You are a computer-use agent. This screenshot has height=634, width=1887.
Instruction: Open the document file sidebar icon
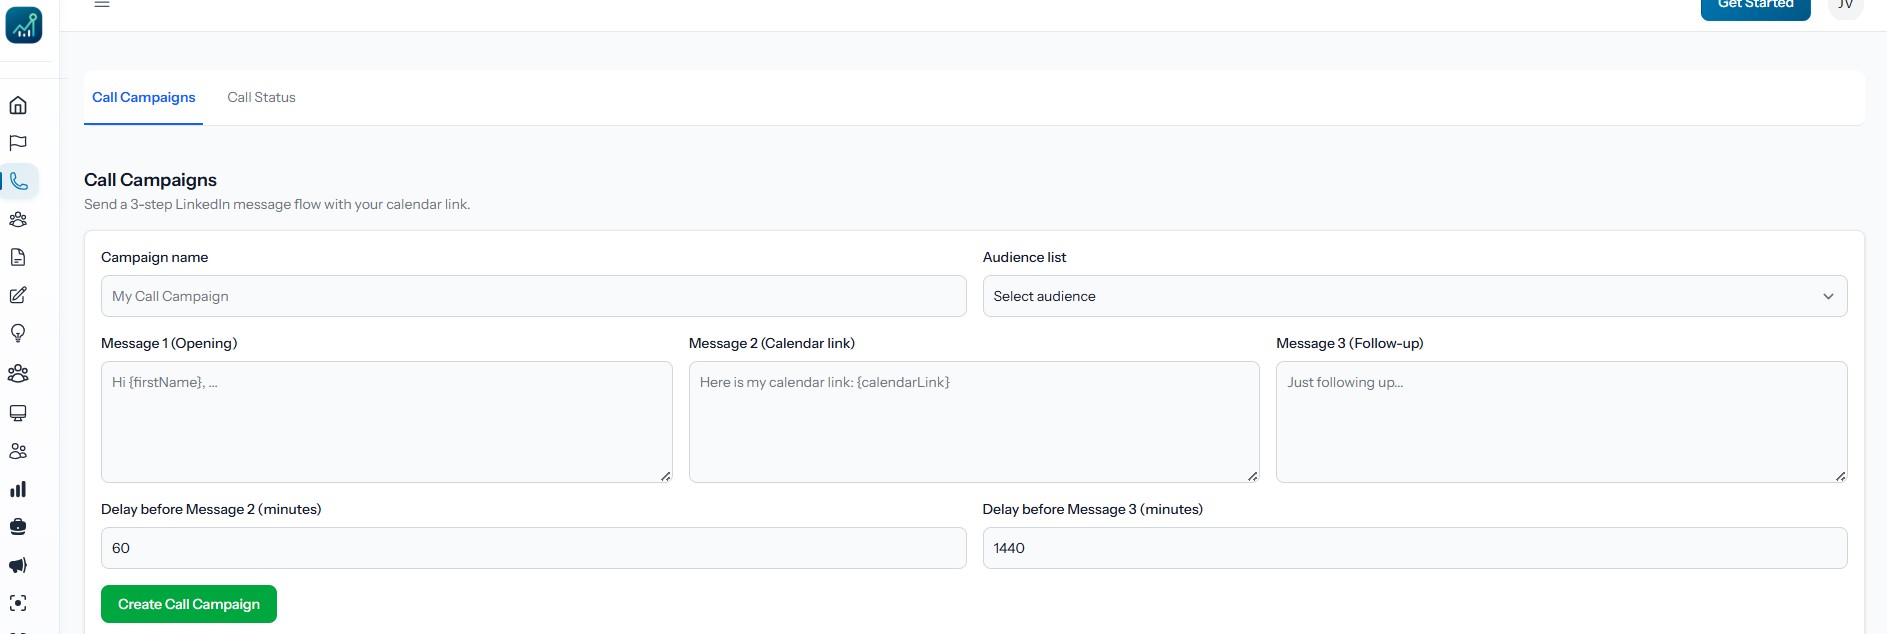18,257
